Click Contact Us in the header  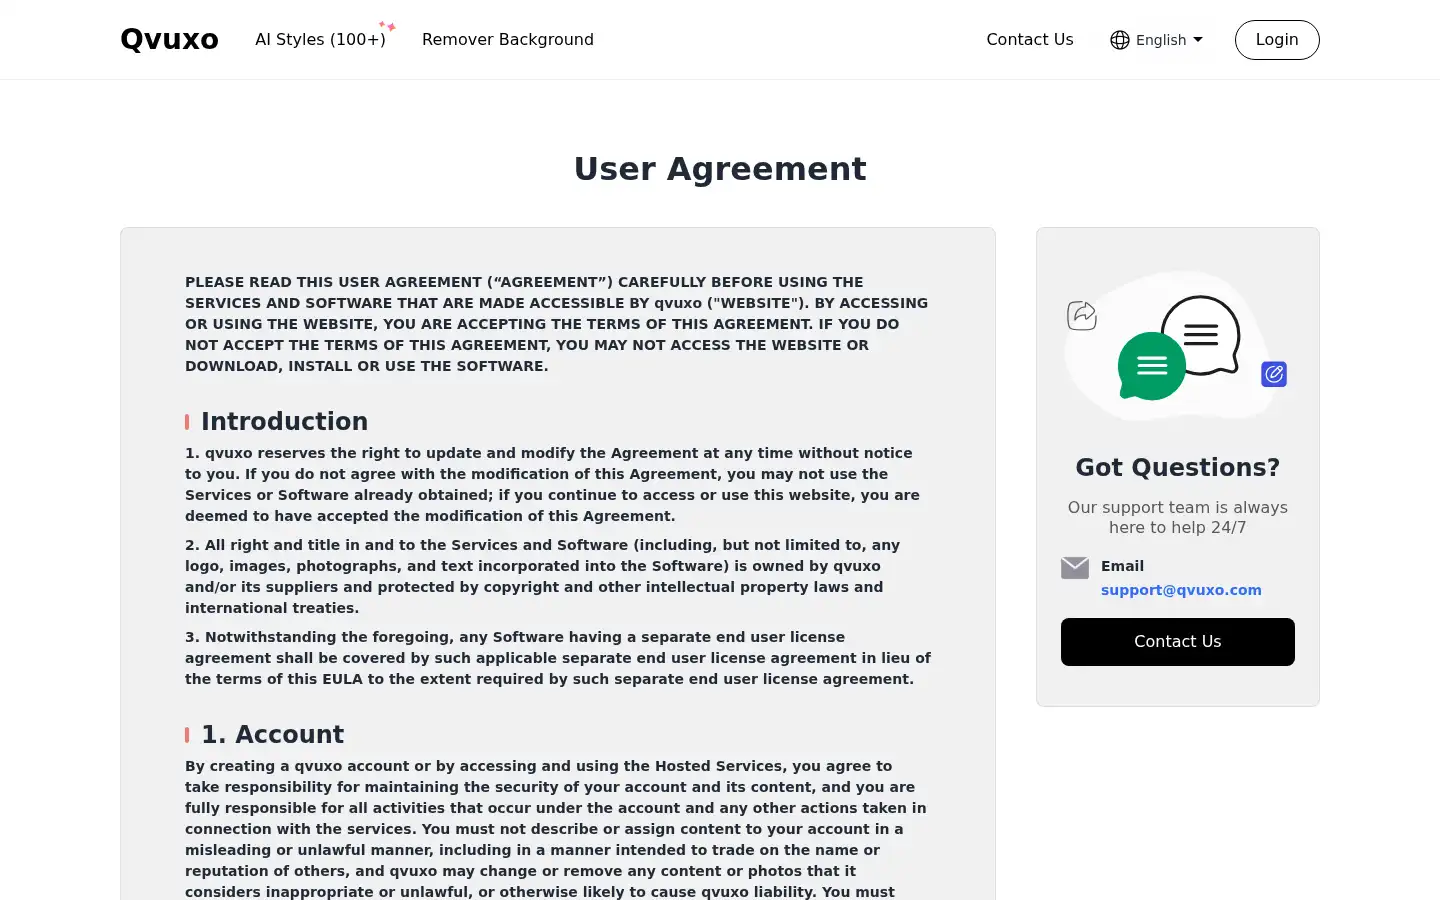point(1030,40)
